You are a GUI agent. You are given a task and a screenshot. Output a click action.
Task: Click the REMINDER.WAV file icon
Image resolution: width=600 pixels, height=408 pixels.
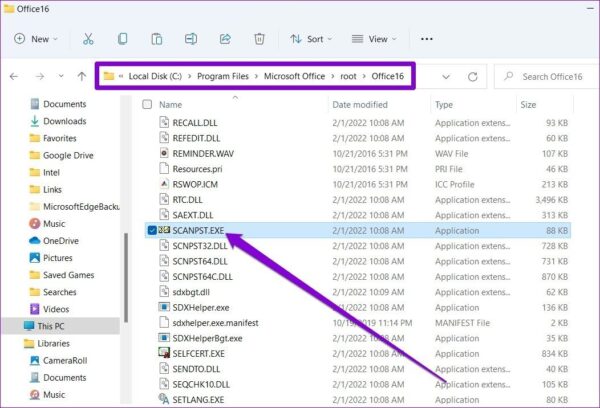click(164, 153)
